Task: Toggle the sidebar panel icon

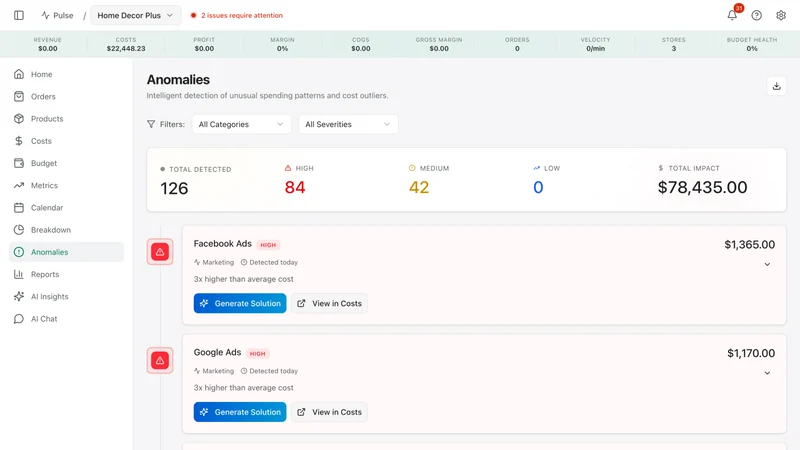Action: pyautogui.click(x=19, y=15)
